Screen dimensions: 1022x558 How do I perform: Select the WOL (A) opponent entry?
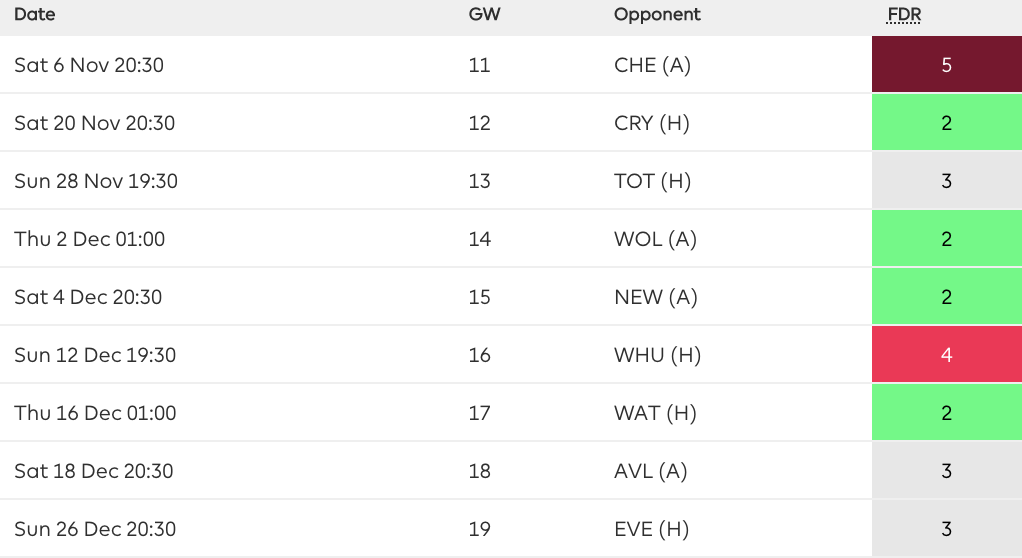(655, 239)
